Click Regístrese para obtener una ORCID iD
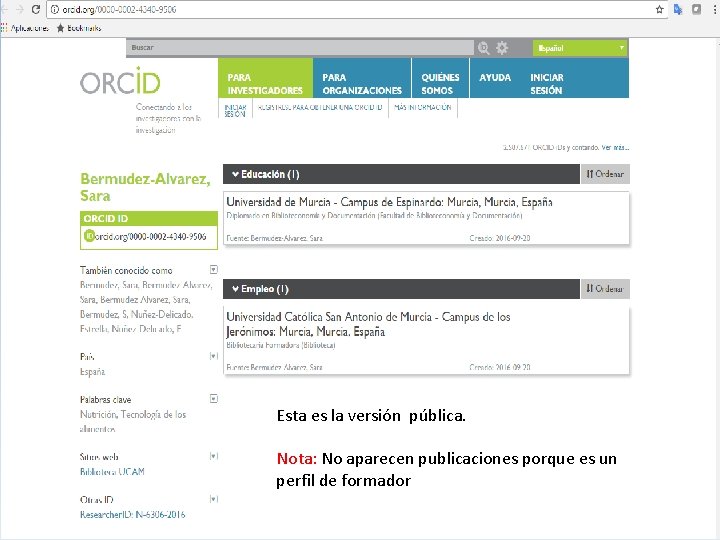Viewport: 720px width, 540px height. [320, 107]
